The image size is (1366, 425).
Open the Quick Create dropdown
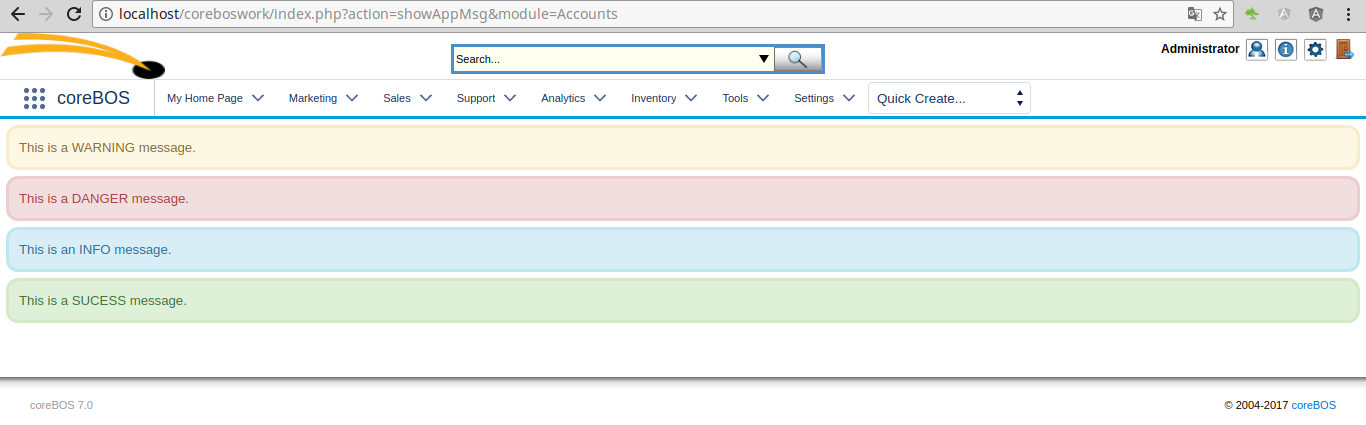tap(949, 98)
